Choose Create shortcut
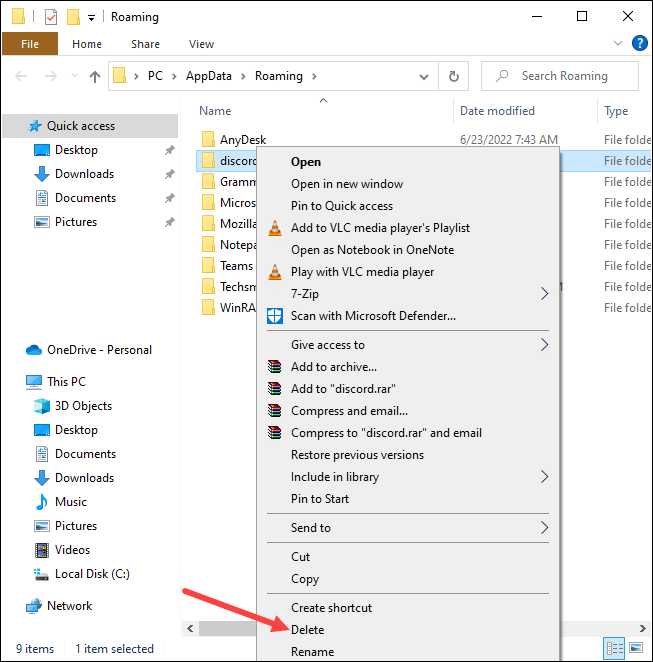 (331, 608)
